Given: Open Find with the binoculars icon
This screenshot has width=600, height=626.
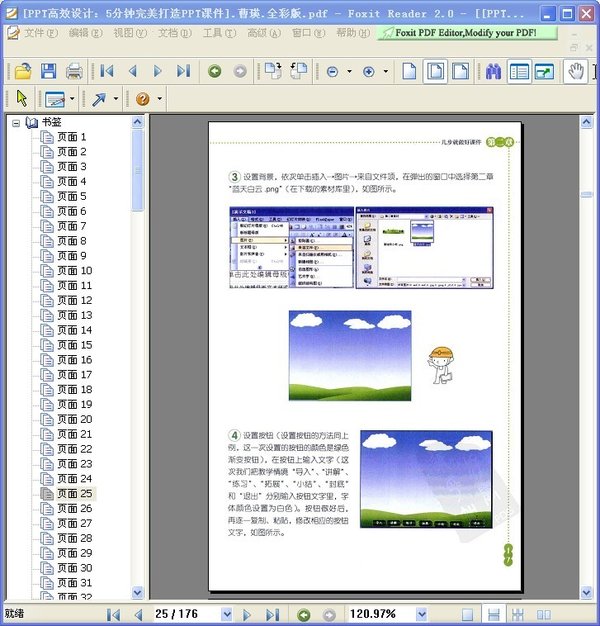Looking at the screenshot, I should (494, 71).
